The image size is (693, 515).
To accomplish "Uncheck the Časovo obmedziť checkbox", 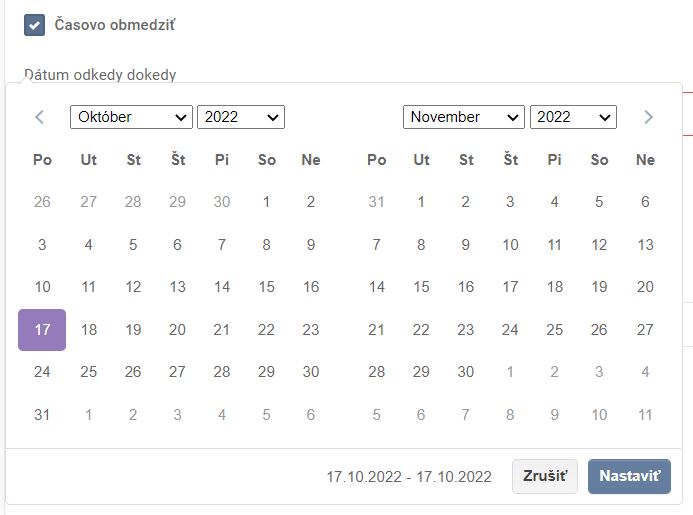I will (x=35, y=25).
